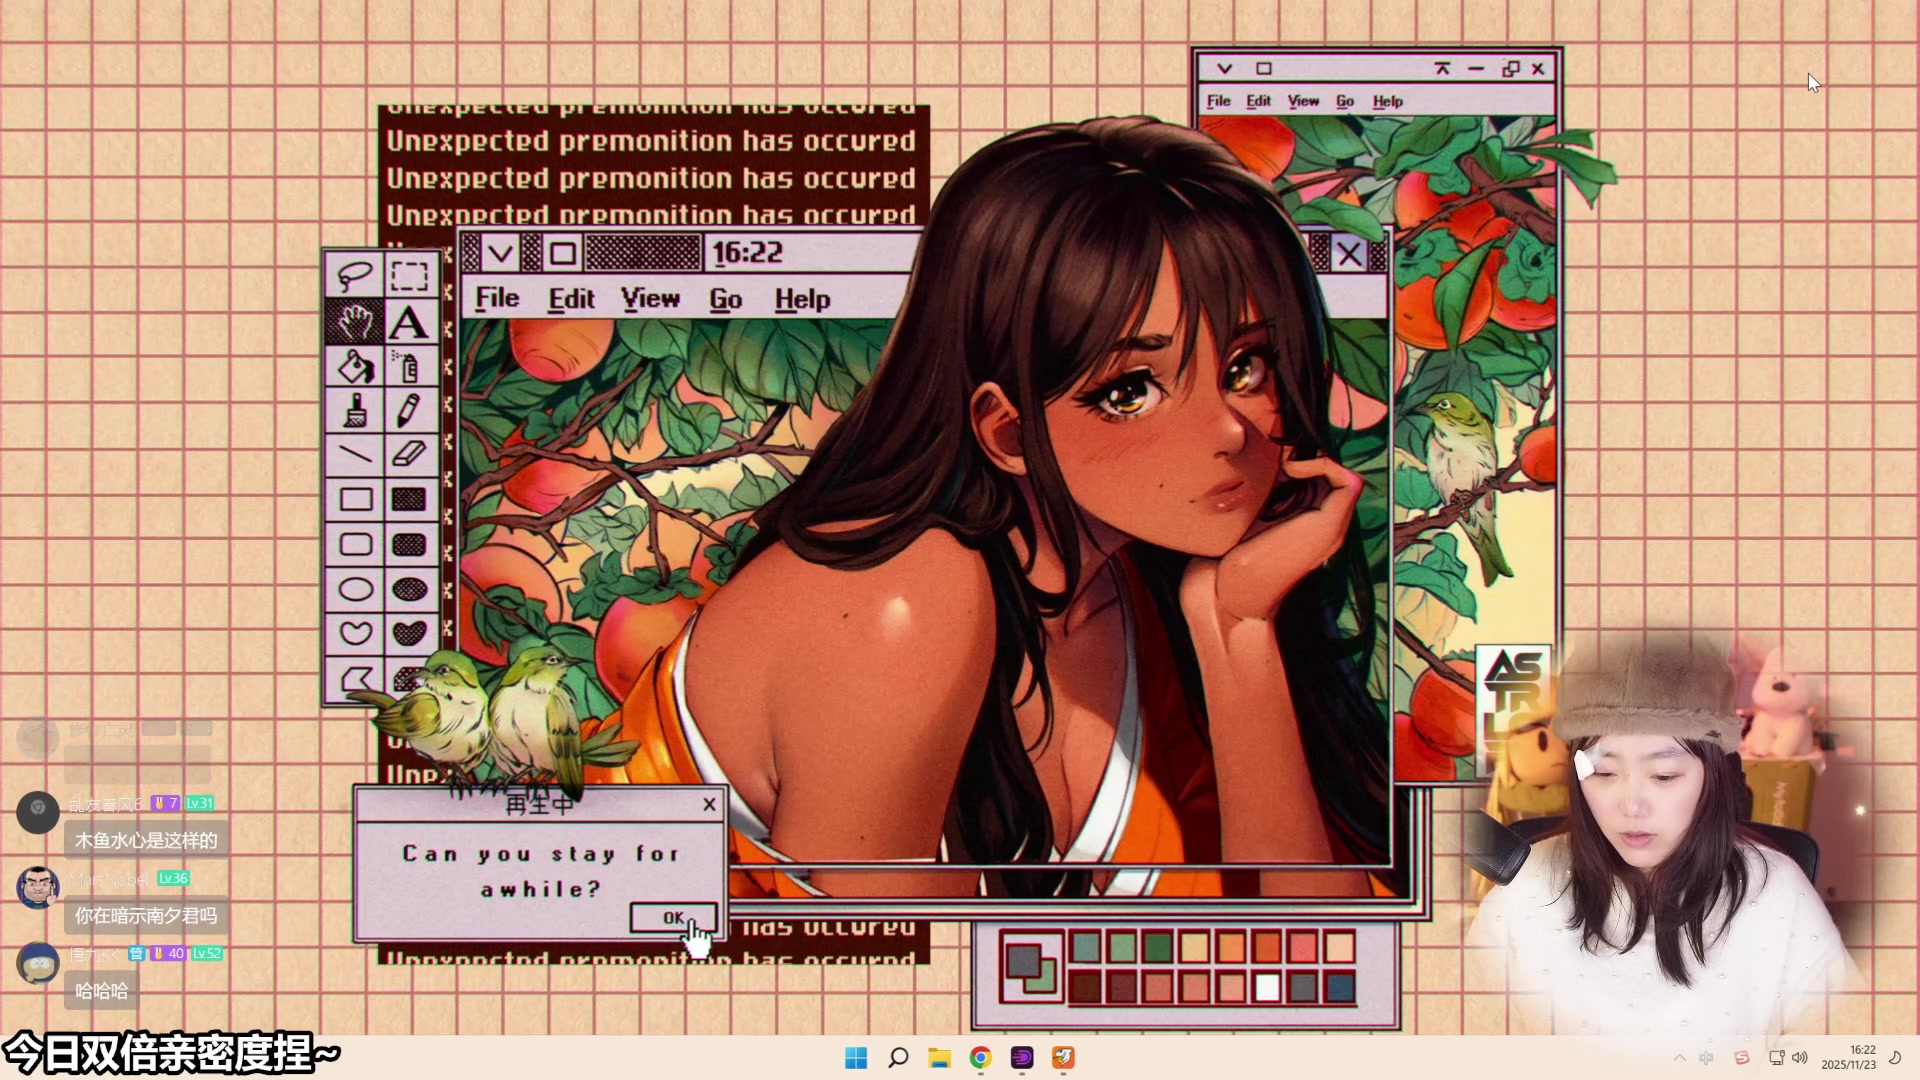Pick the white swatch in color palette
The image size is (1920, 1080).
(1267, 988)
